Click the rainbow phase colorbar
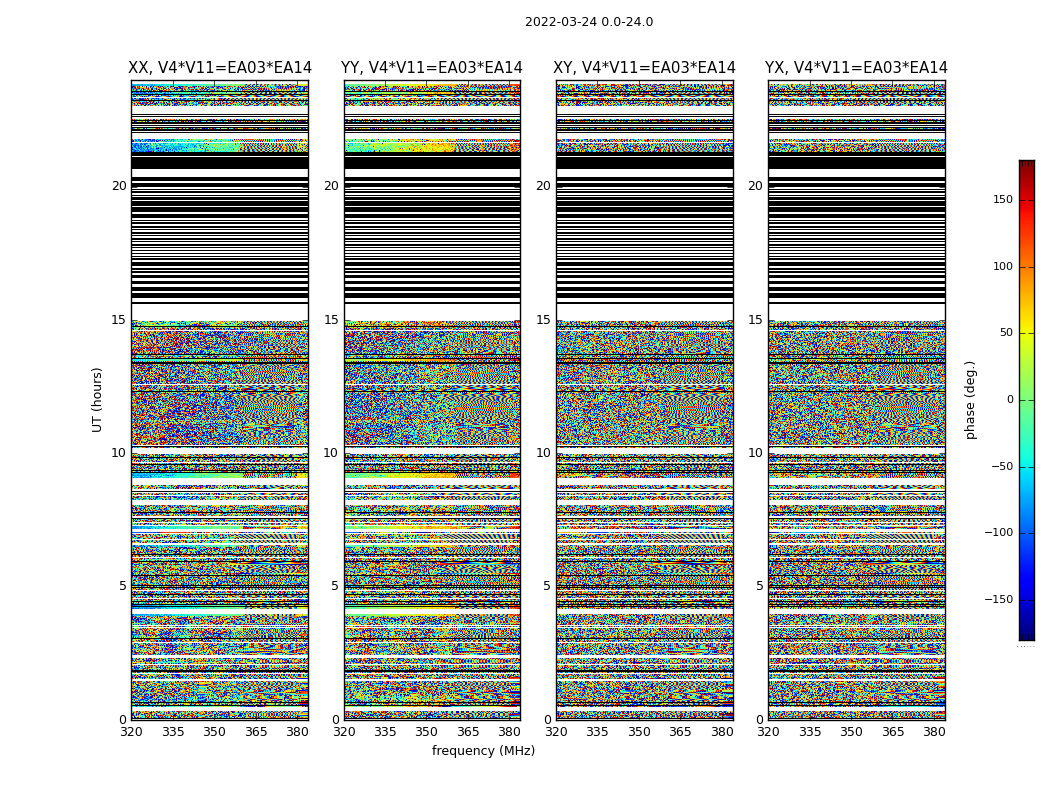This screenshot has width=1050, height=800. coord(1027,400)
